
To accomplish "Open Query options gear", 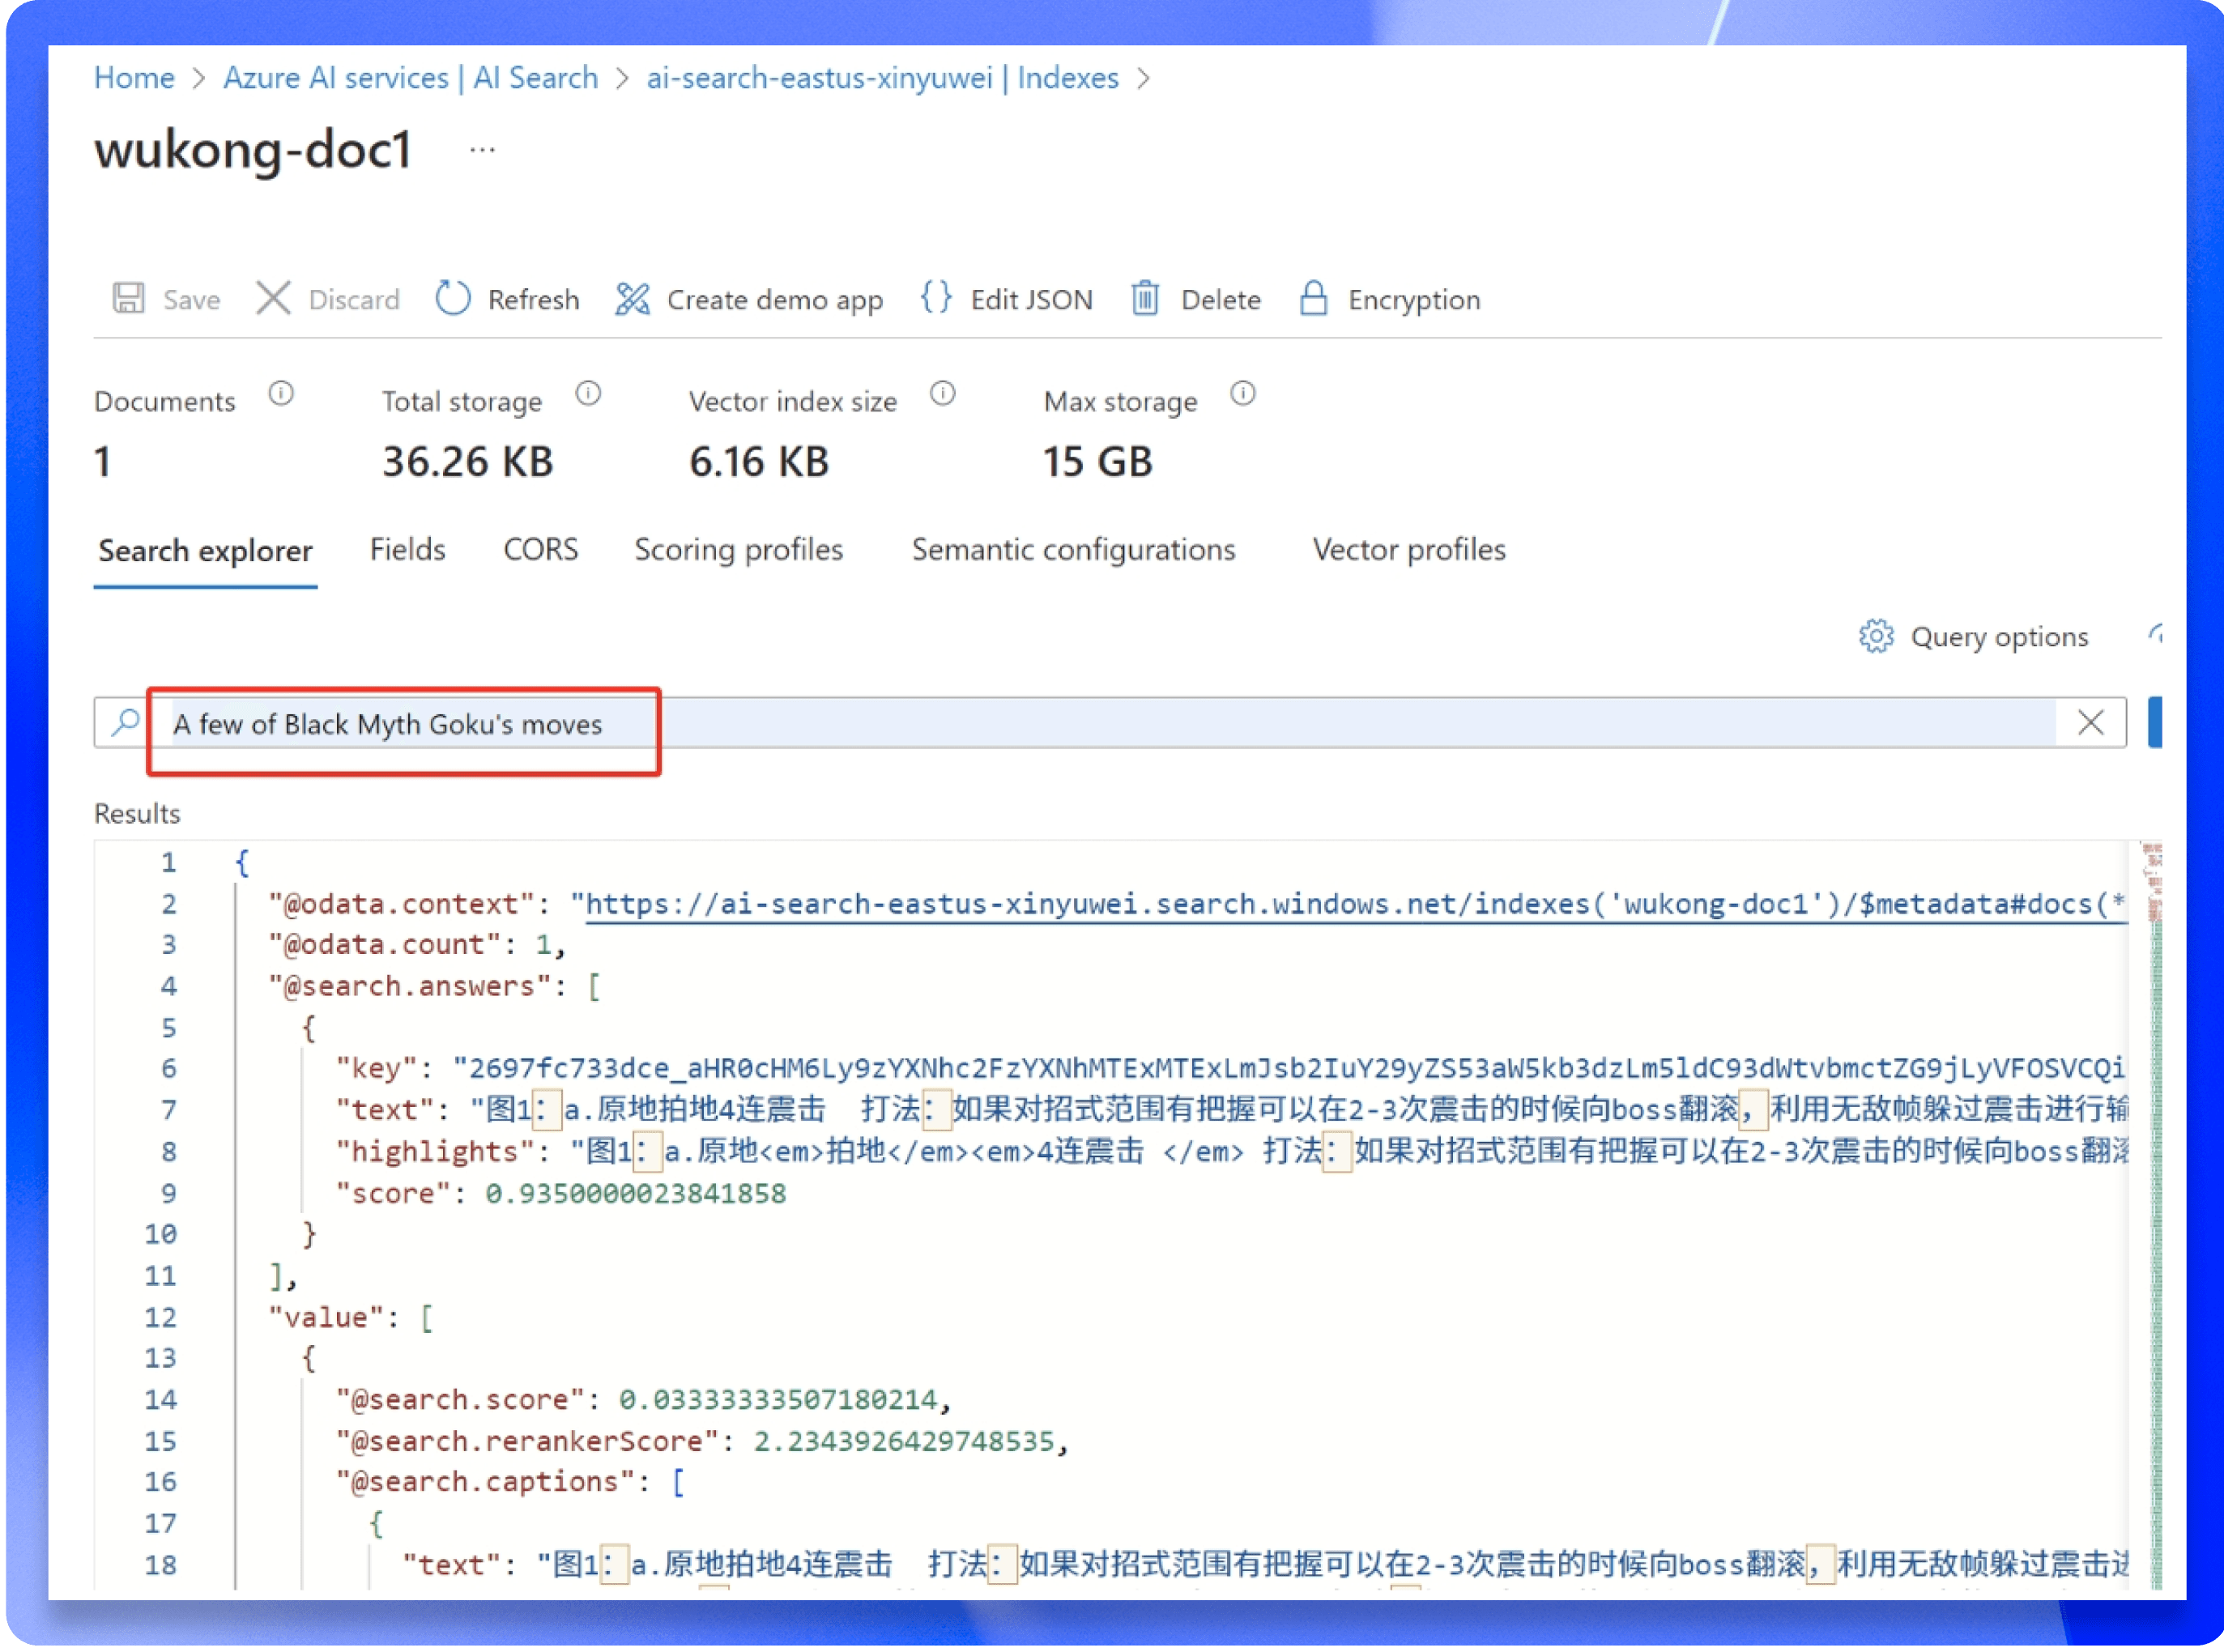I will tap(1876, 636).
